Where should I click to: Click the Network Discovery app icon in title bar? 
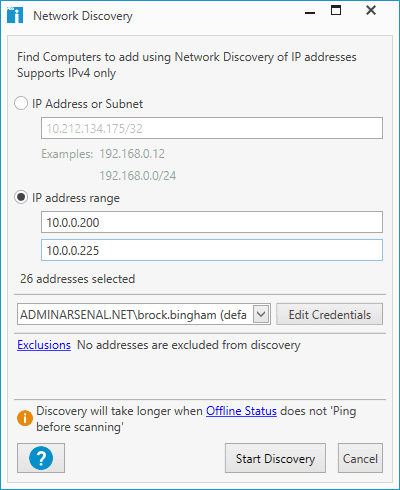click(15, 15)
